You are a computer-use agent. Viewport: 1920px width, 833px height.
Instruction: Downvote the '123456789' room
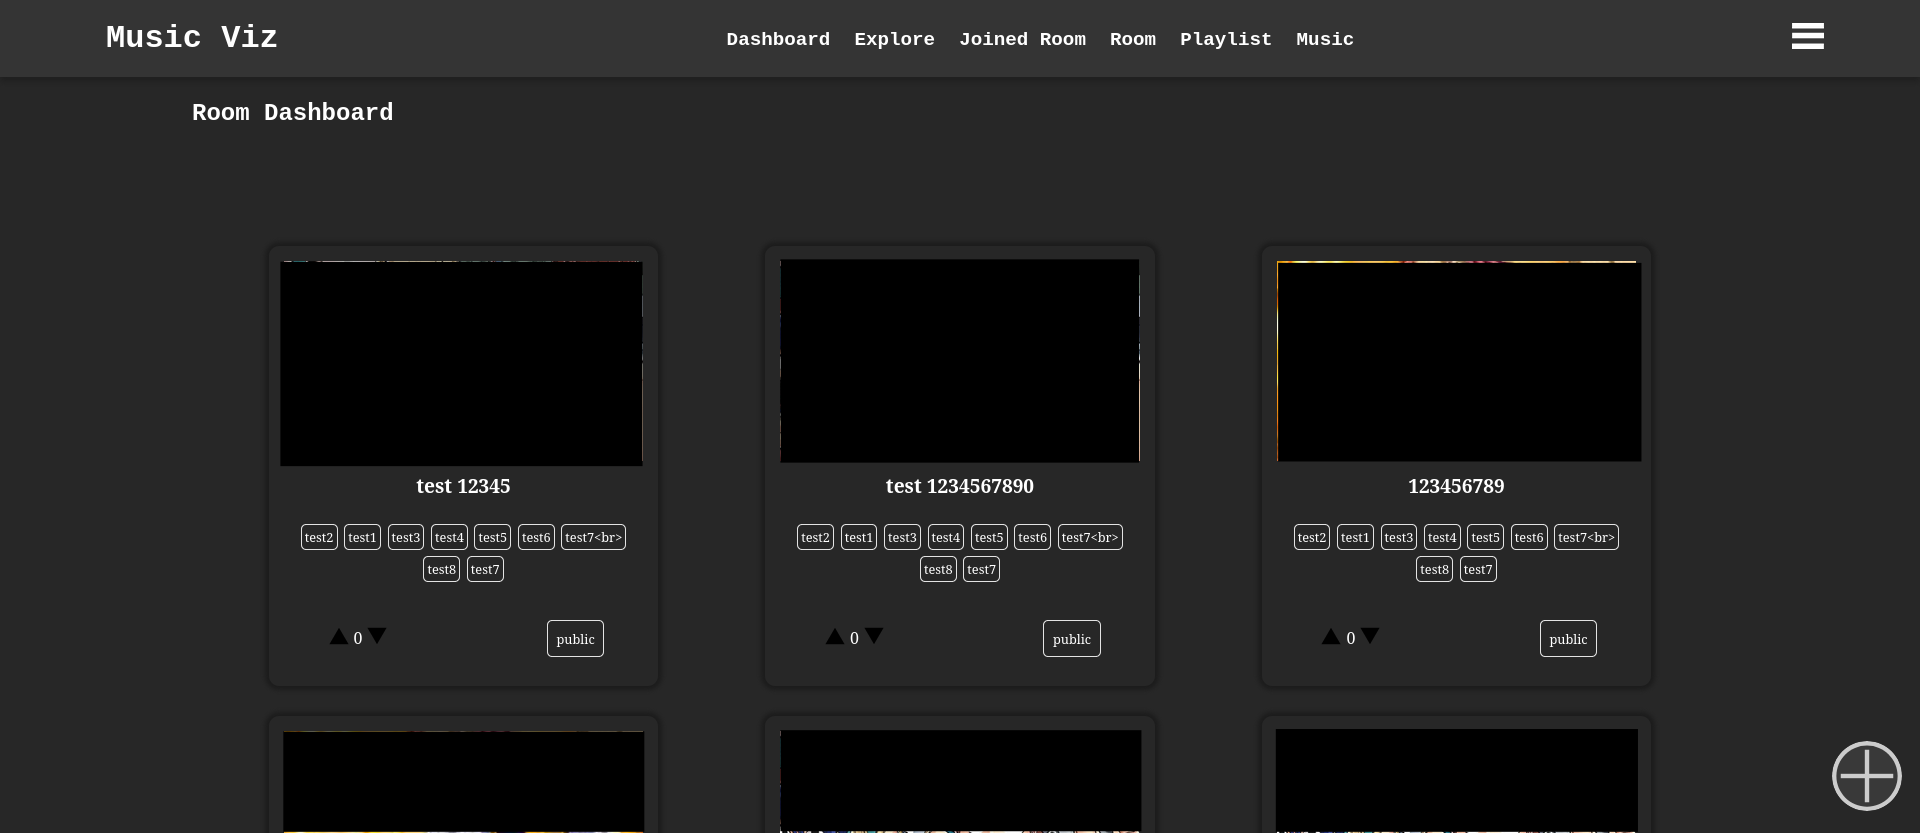[1370, 636]
